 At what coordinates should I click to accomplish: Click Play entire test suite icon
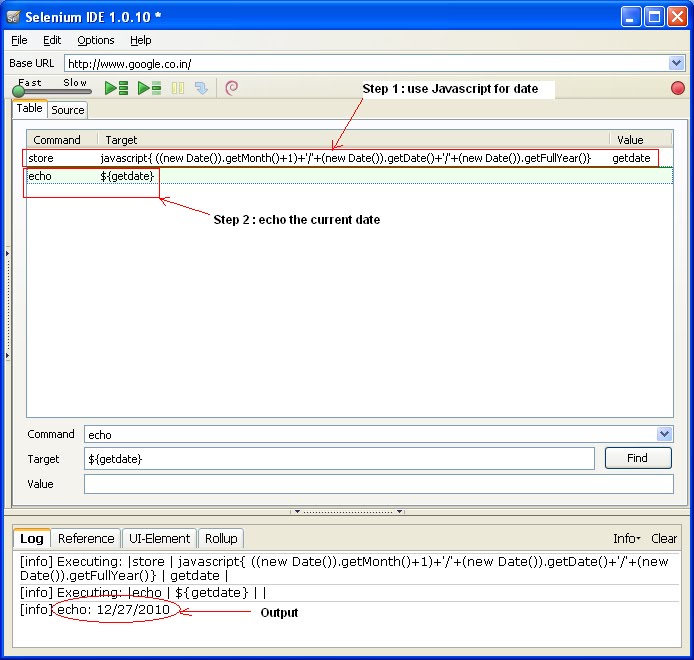click(116, 88)
